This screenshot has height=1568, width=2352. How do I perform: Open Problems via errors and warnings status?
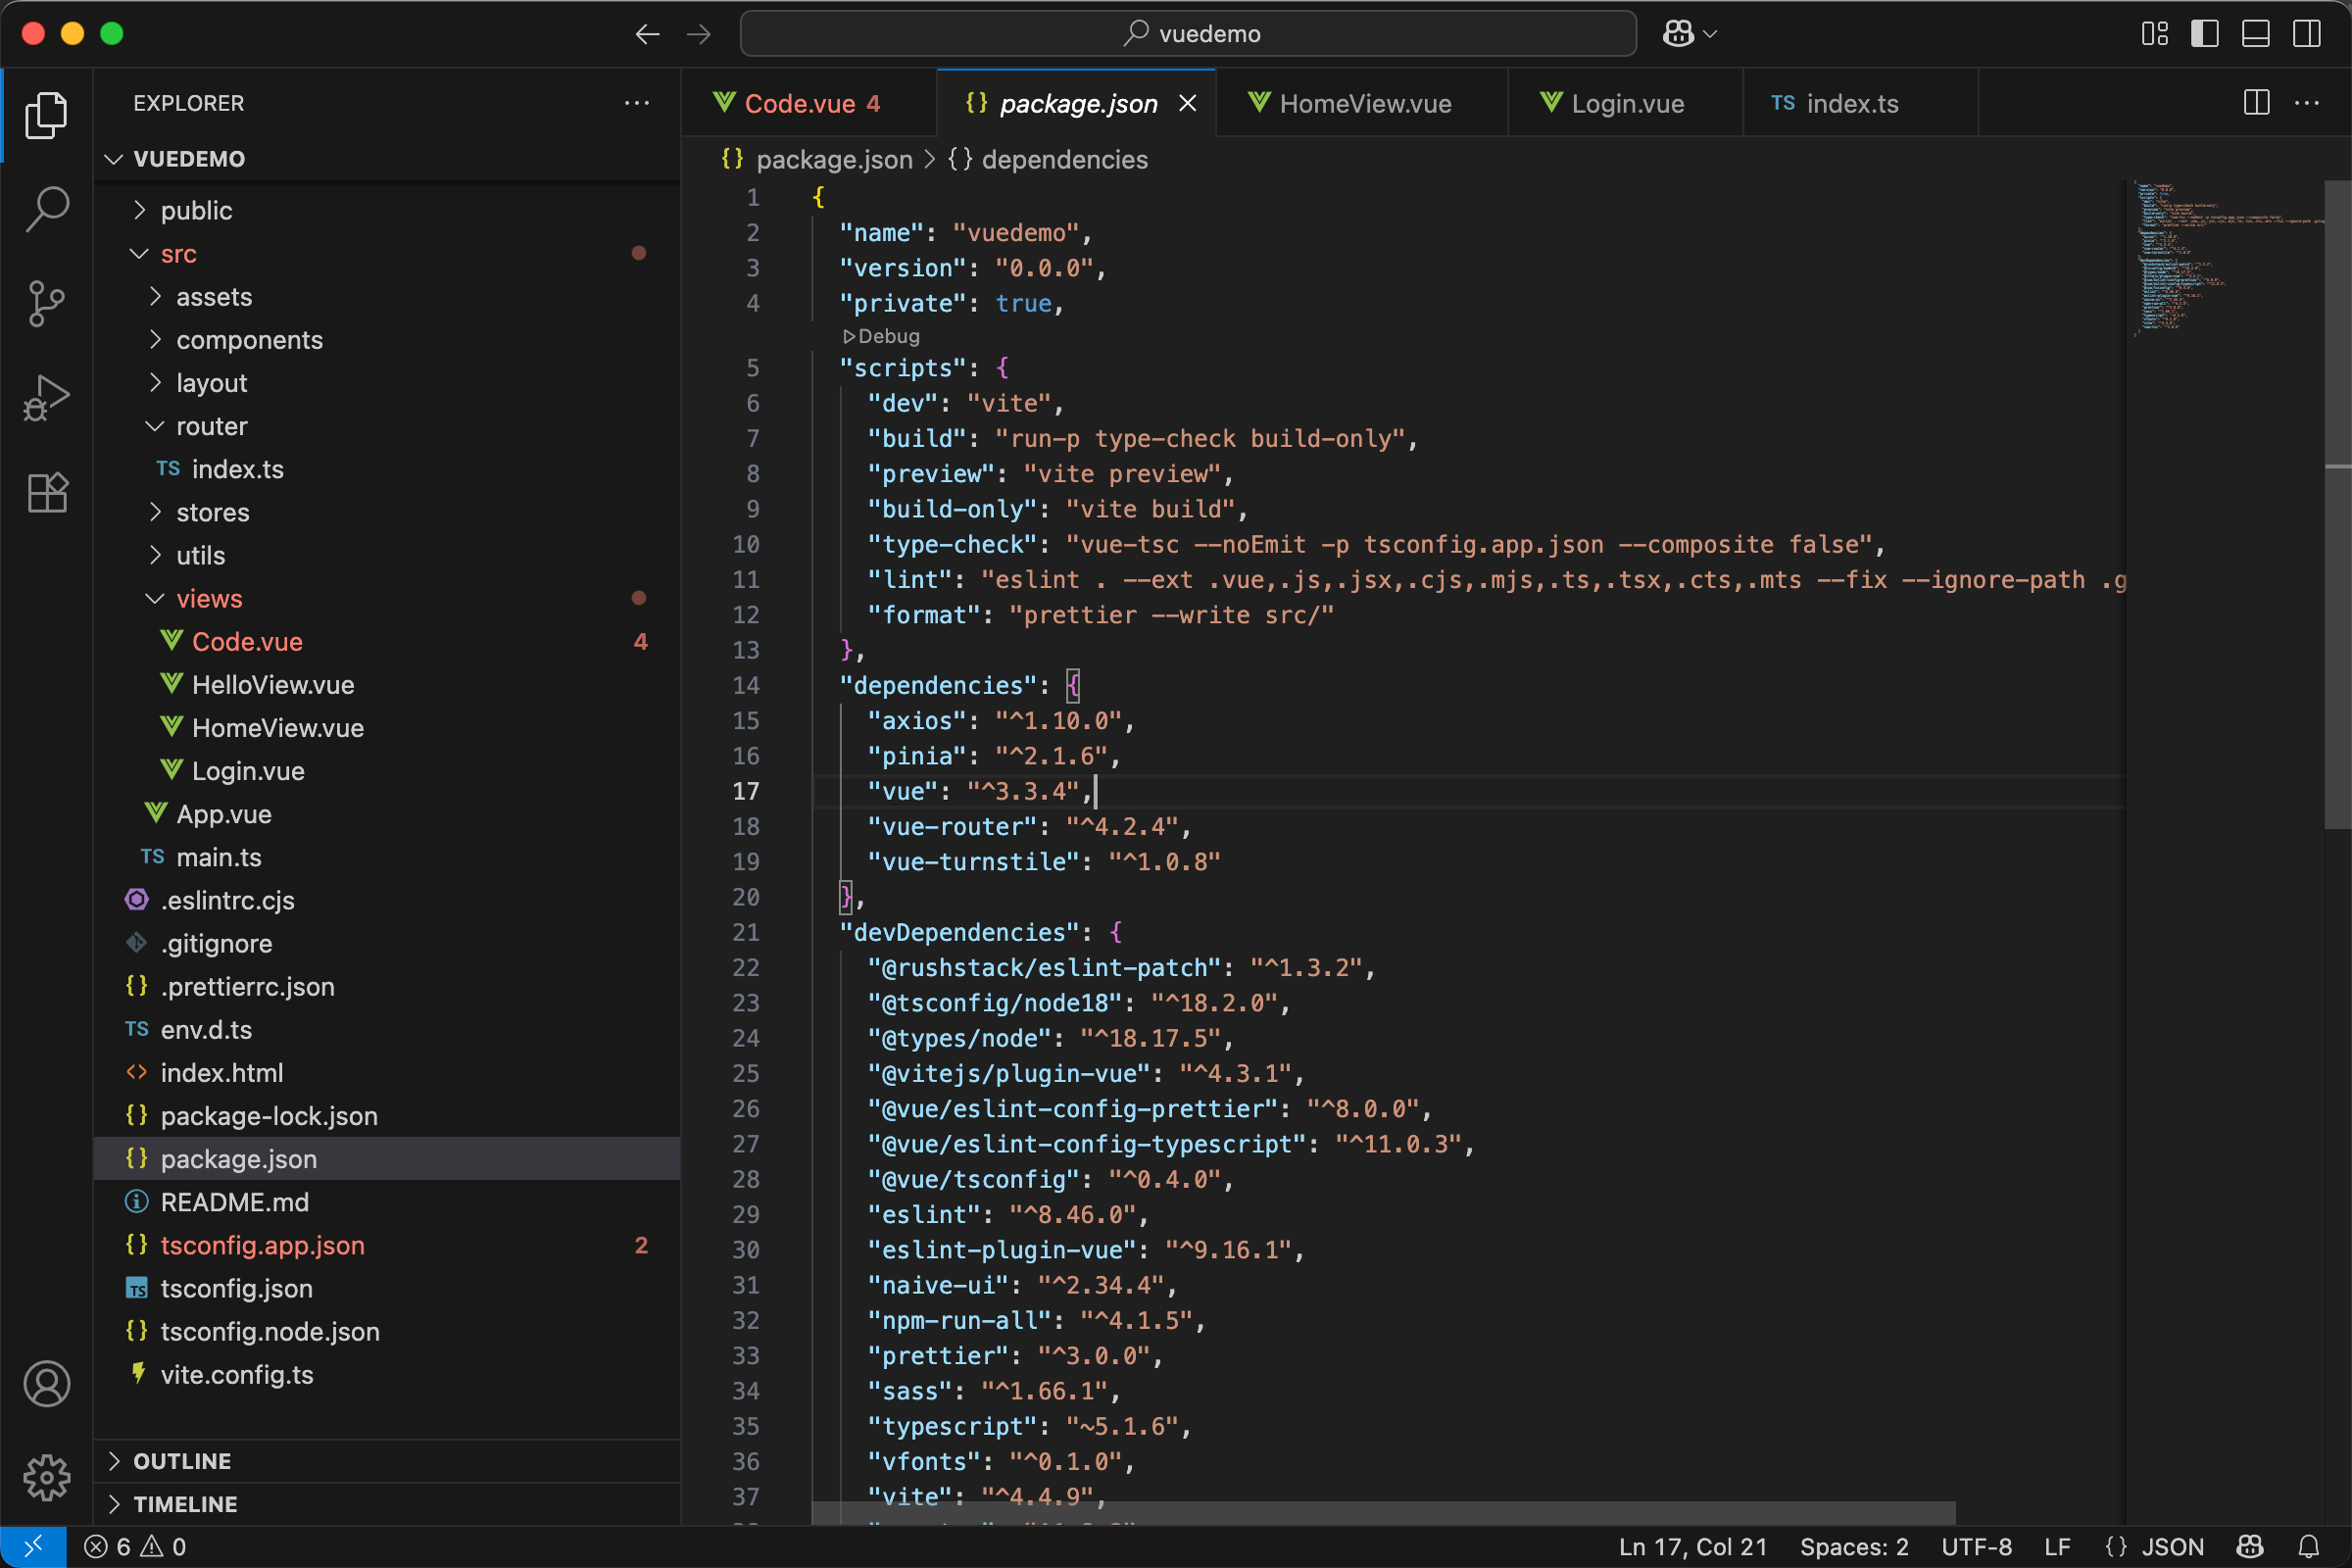135,1547
